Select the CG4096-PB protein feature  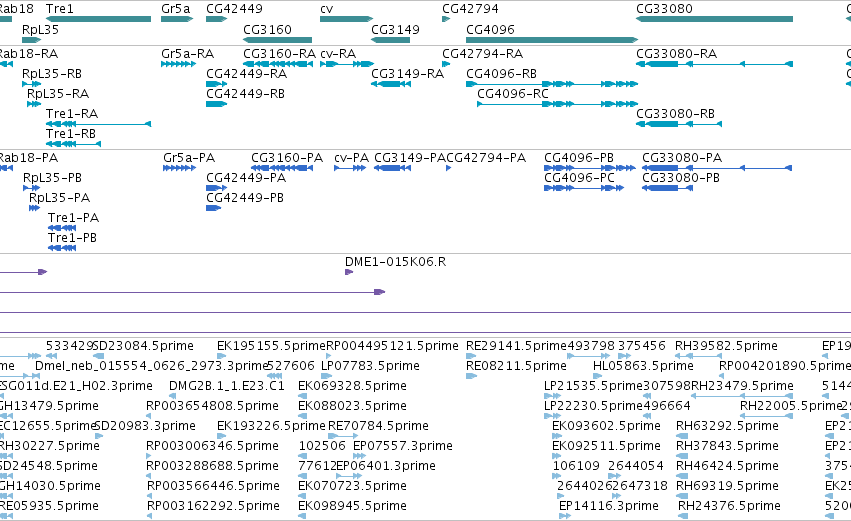click(589, 168)
